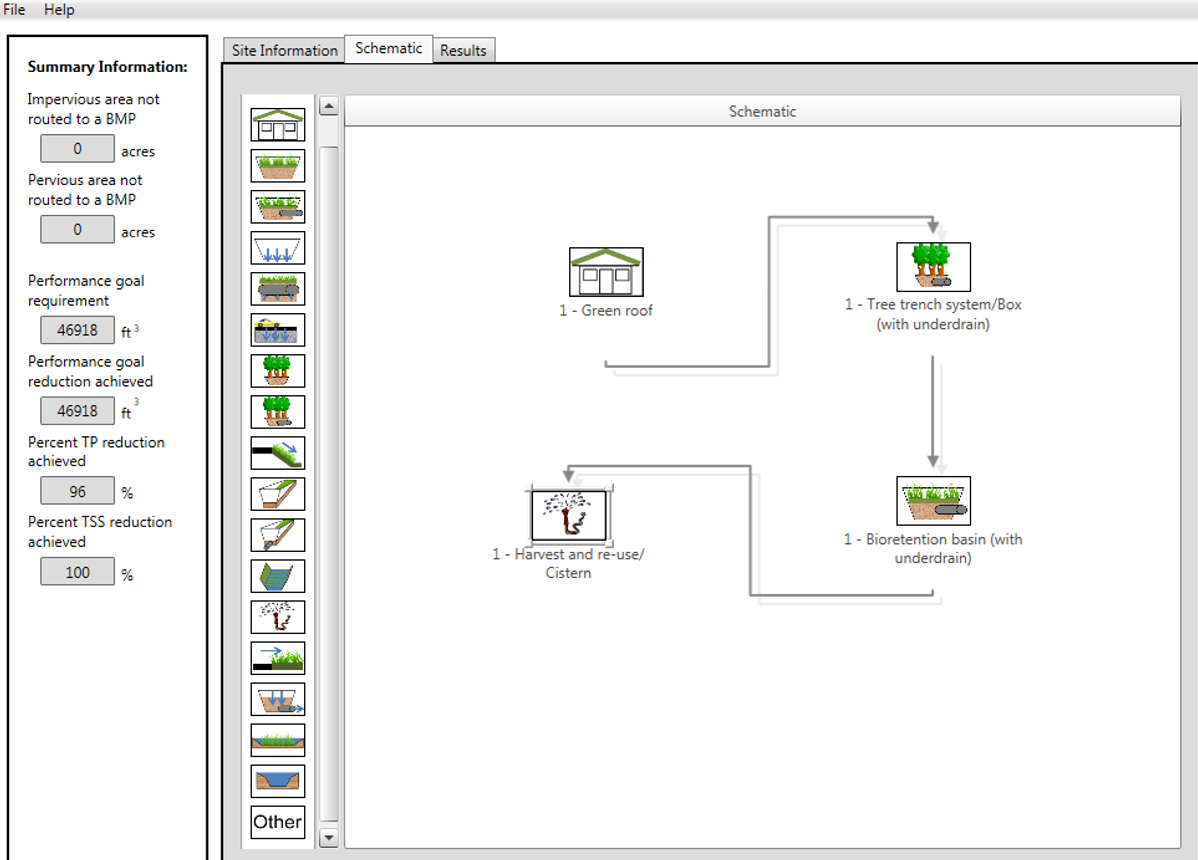
Task: Open the Results tab
Action: click(463, 49)
